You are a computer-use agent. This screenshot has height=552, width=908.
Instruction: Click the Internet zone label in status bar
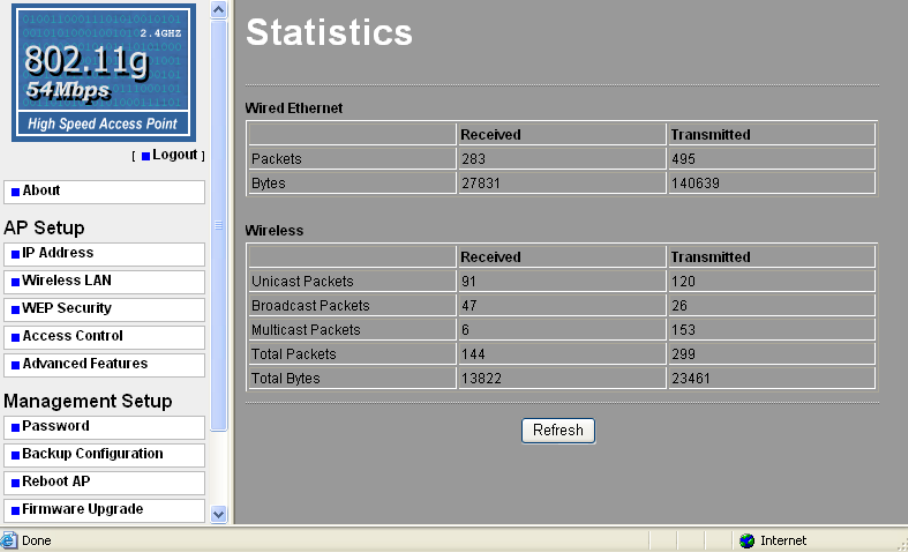point(783,540)
